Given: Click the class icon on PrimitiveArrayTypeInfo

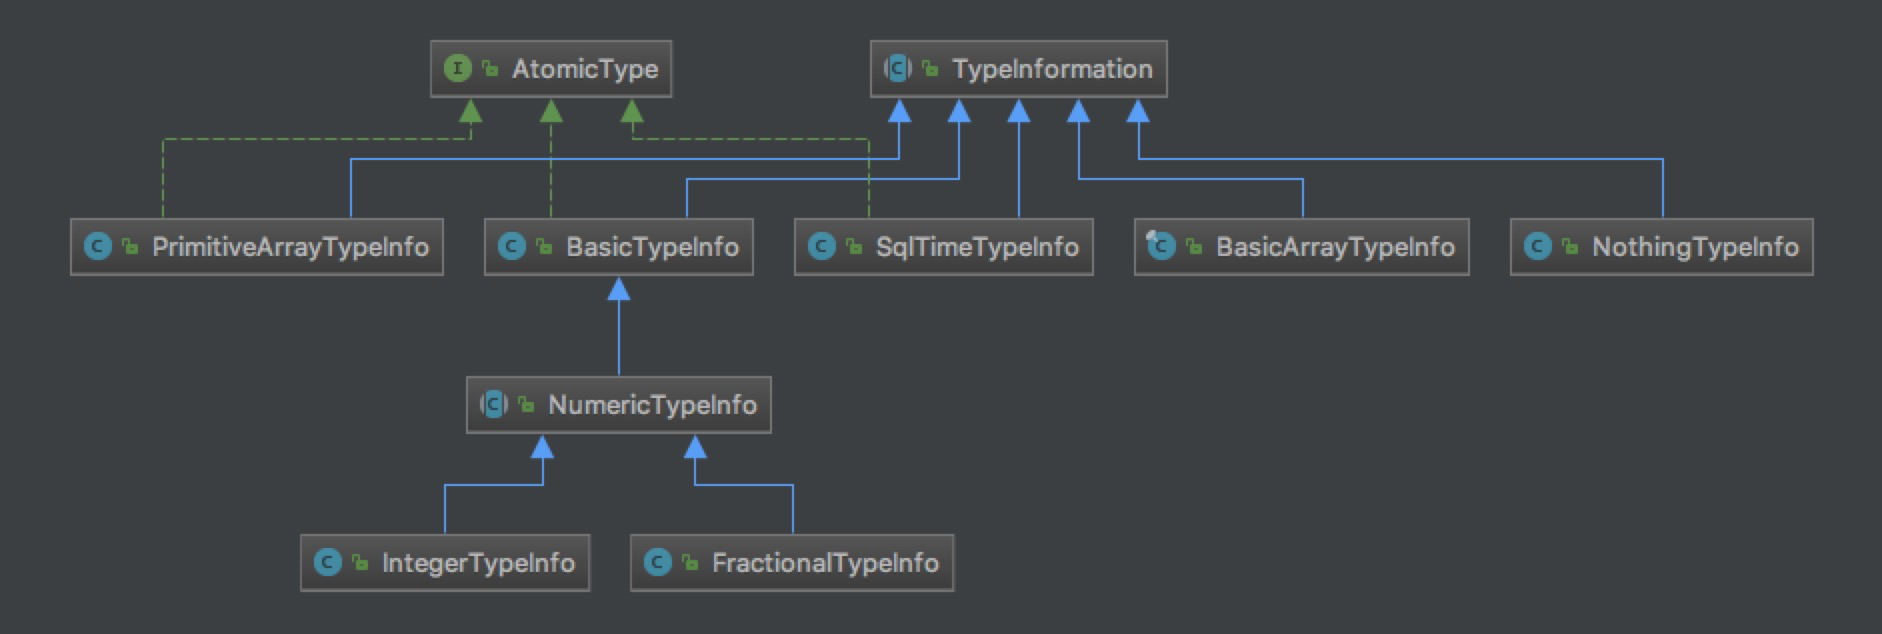Looking at the screenshot, I should tap(97, 246).
